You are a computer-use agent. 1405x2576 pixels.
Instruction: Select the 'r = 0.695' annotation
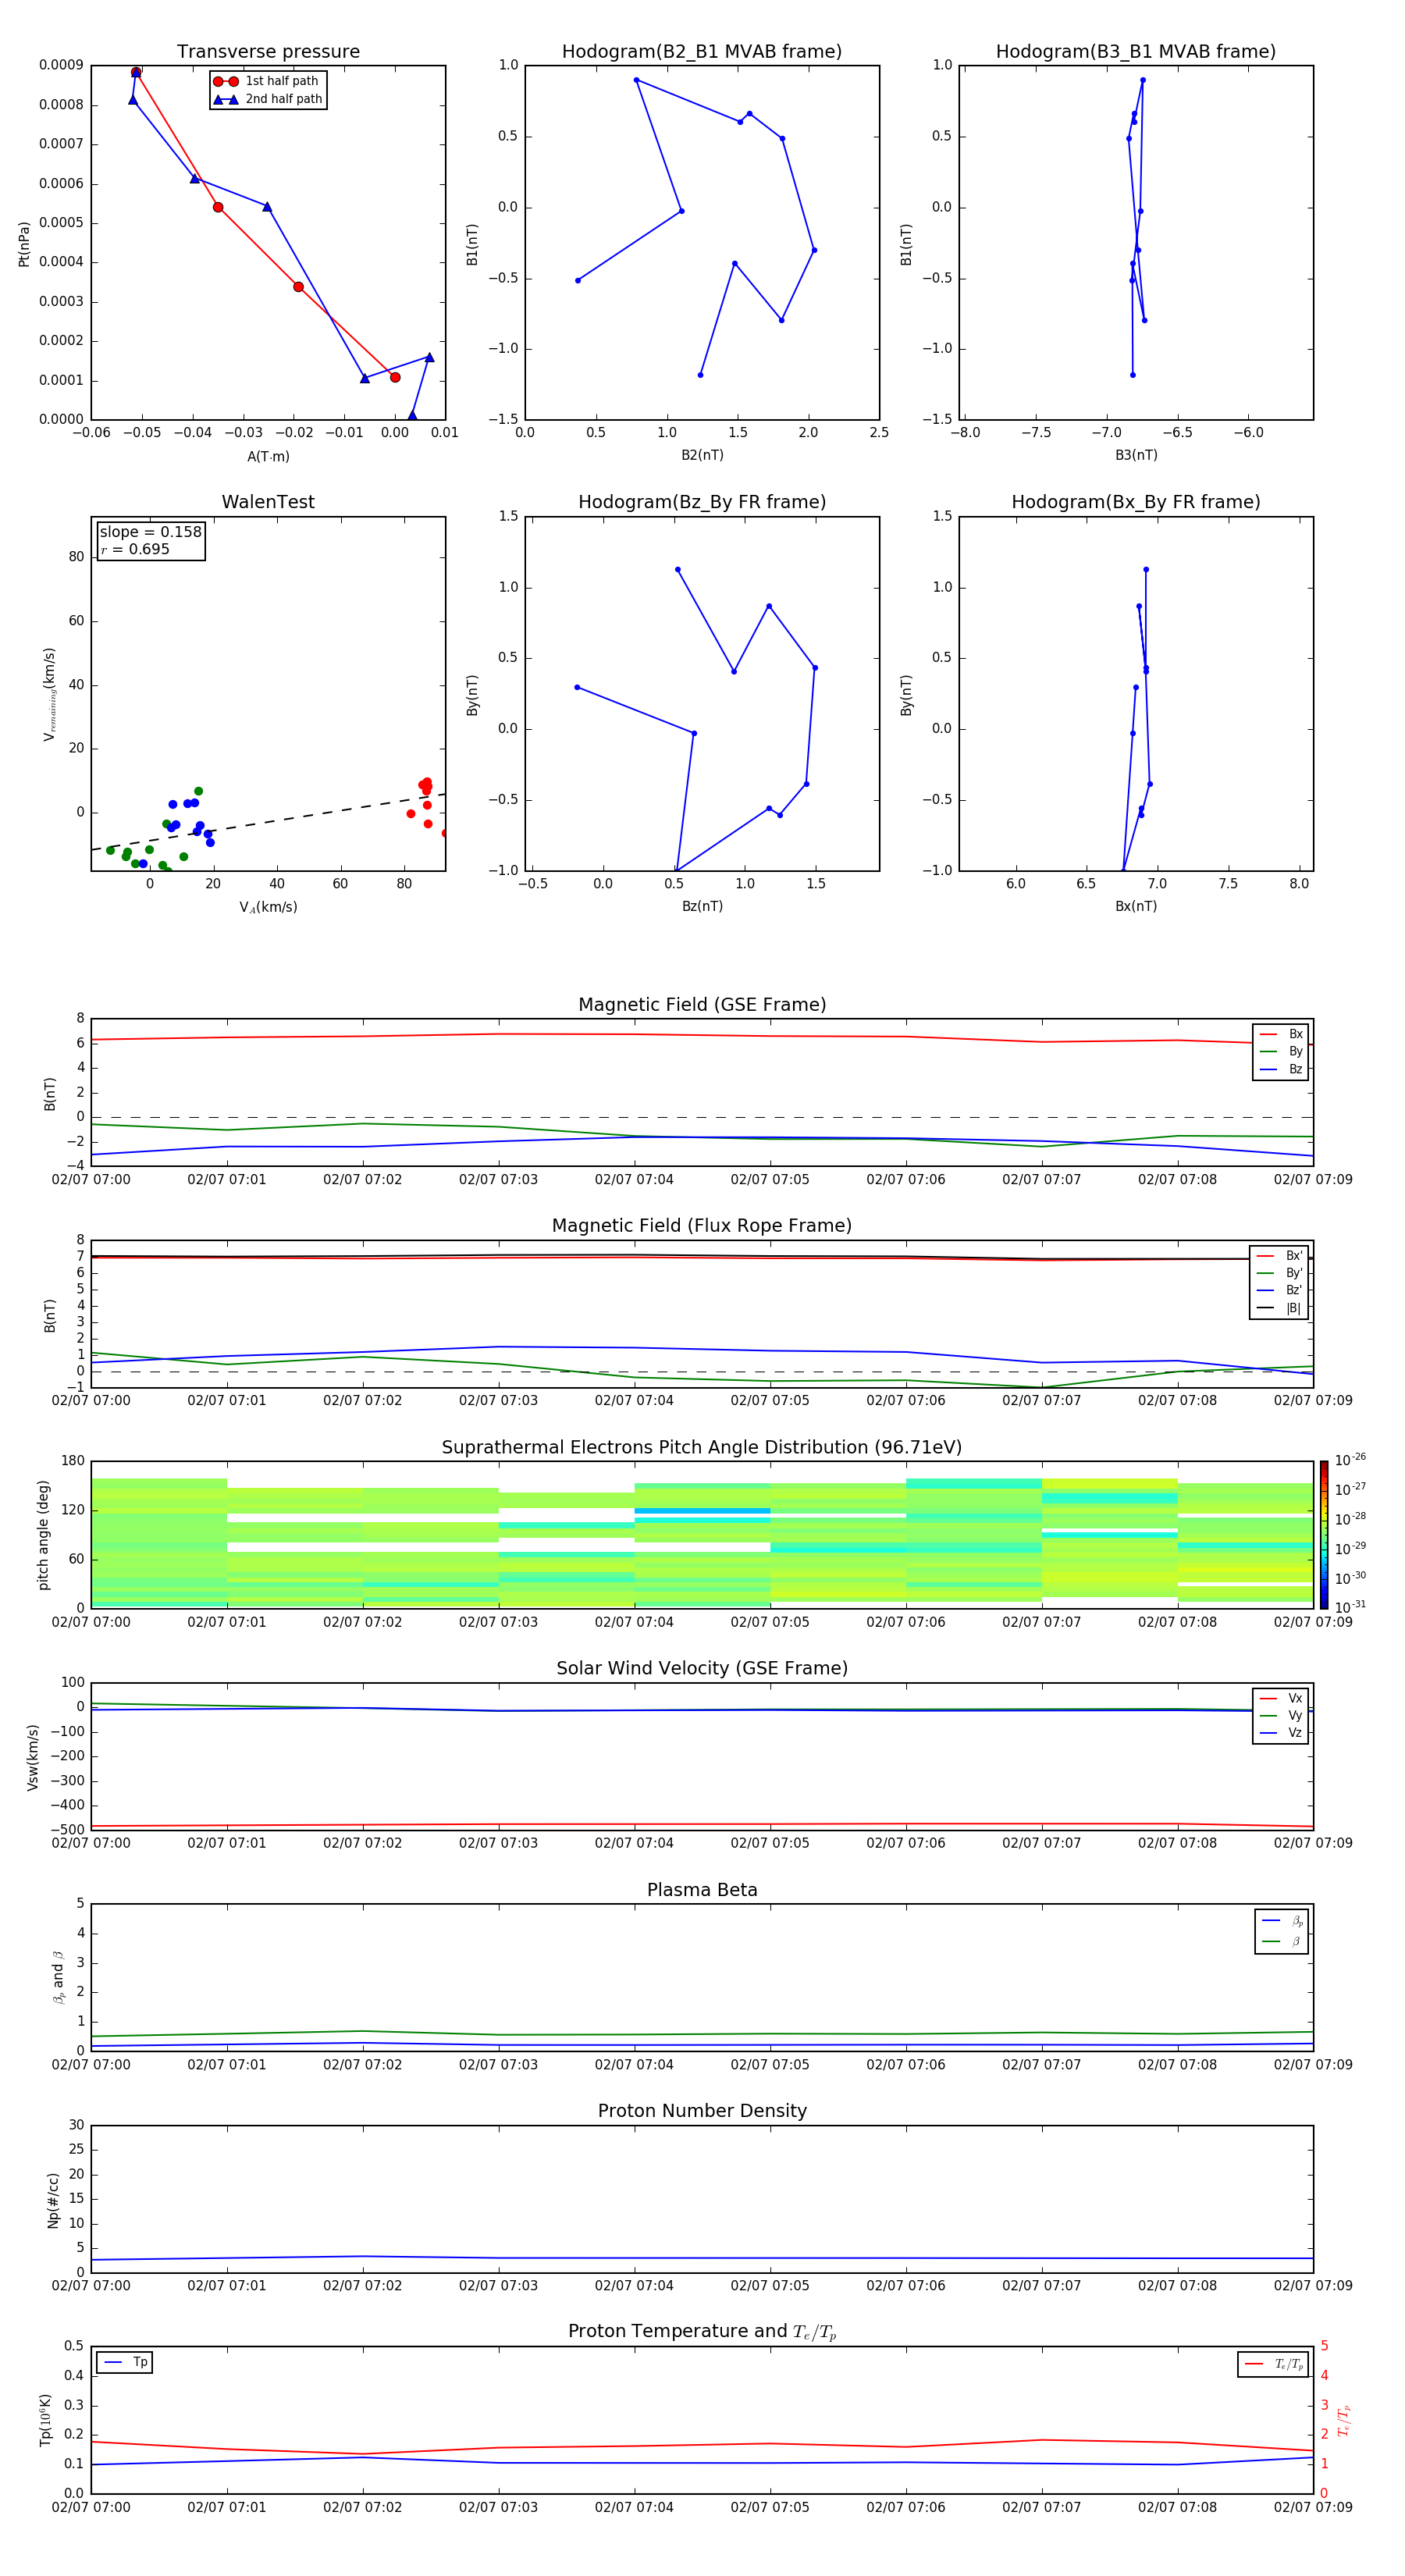point(135,549)
